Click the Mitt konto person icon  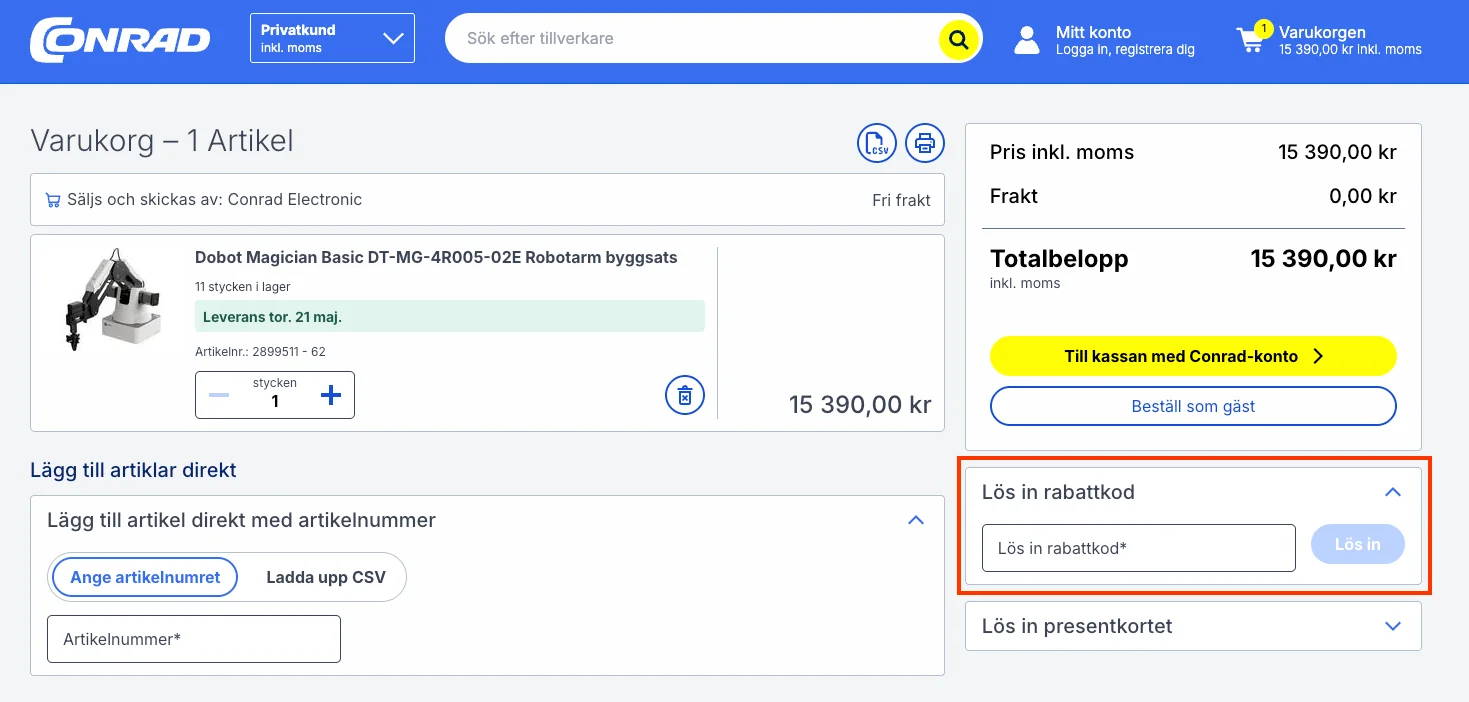[x=1027, y=40]
